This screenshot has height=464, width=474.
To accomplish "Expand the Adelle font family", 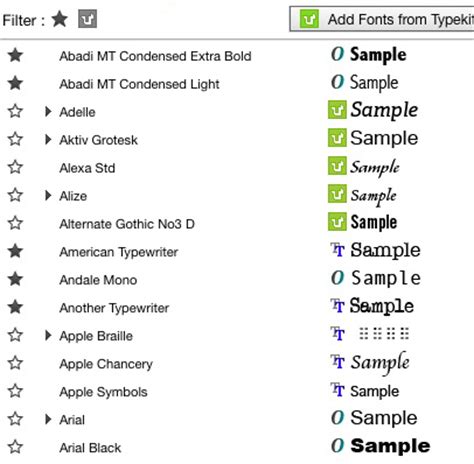I will click(48, 112).
